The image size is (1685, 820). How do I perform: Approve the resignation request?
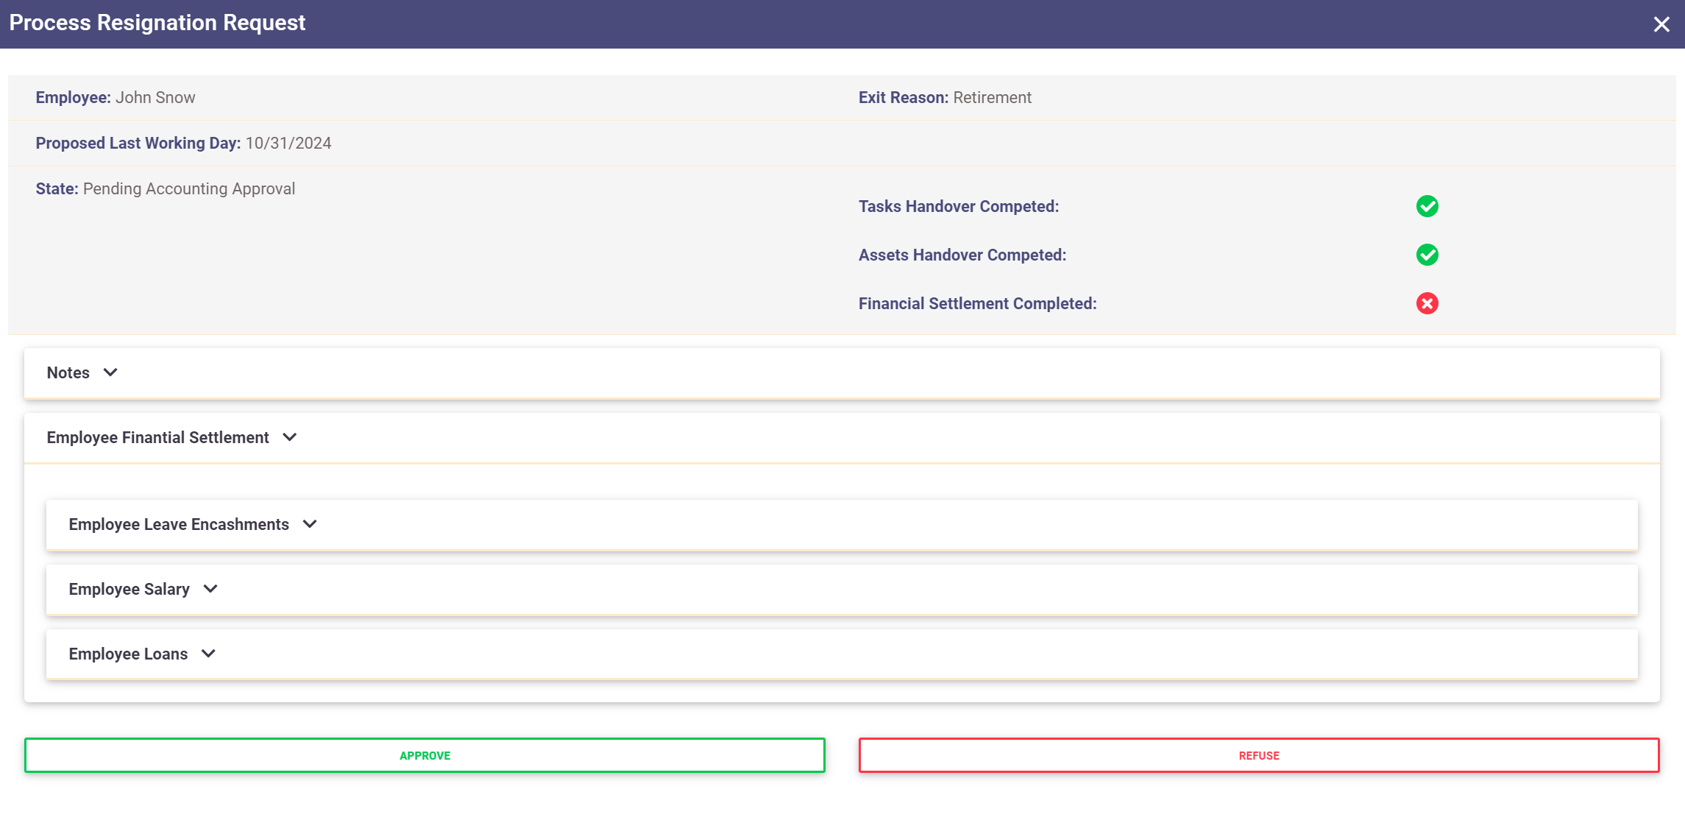pyautogui.click(x=425, y=756)
